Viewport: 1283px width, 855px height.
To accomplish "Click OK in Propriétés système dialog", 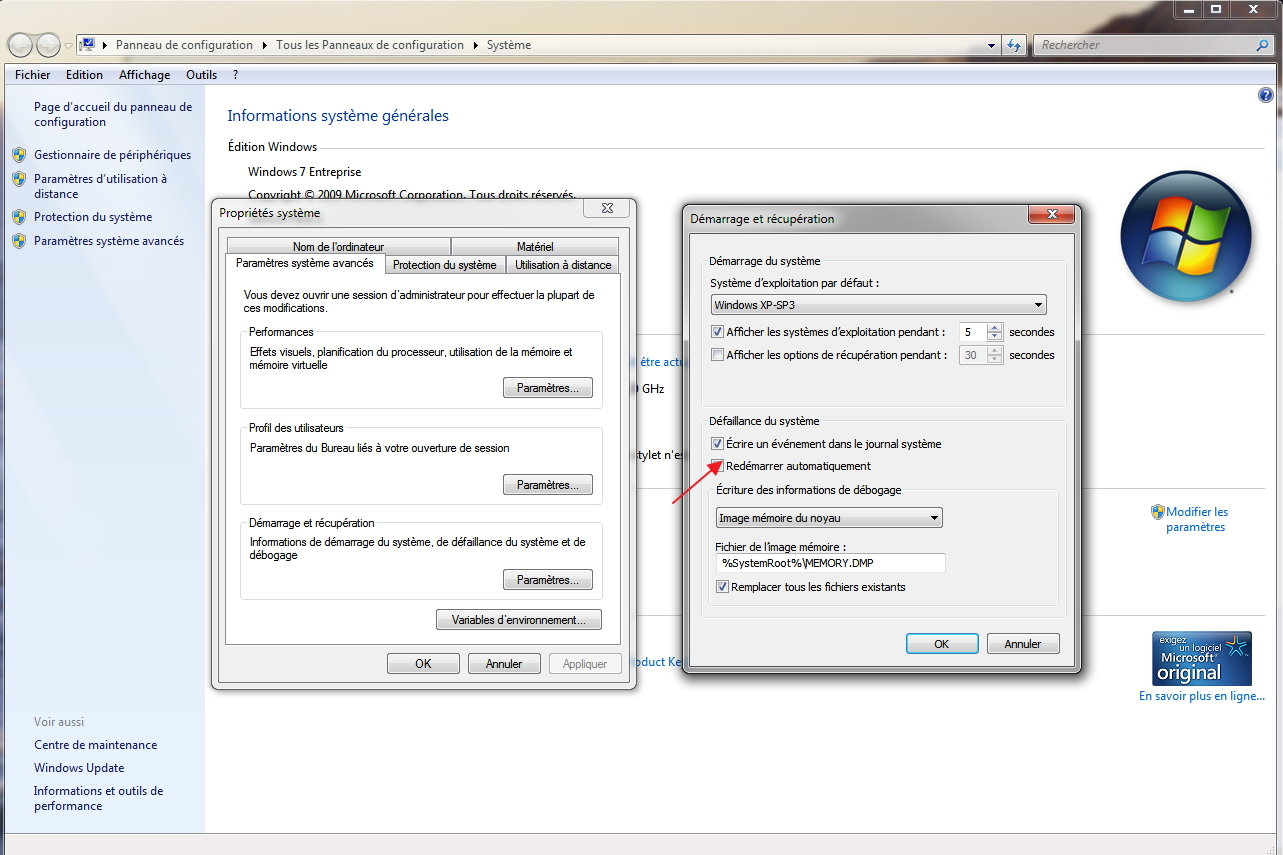I will click(423, 663).
